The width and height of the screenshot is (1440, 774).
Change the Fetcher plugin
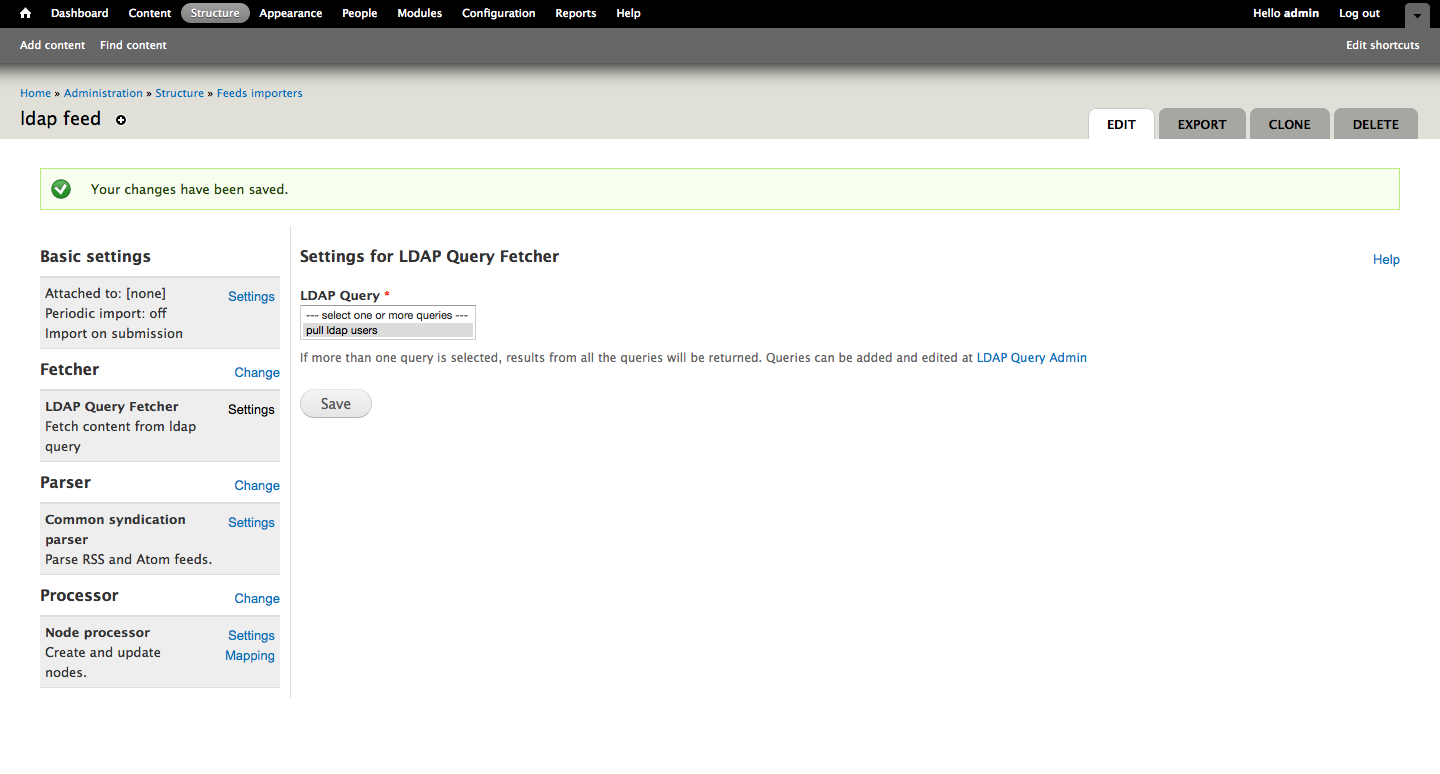coord(257,372)
